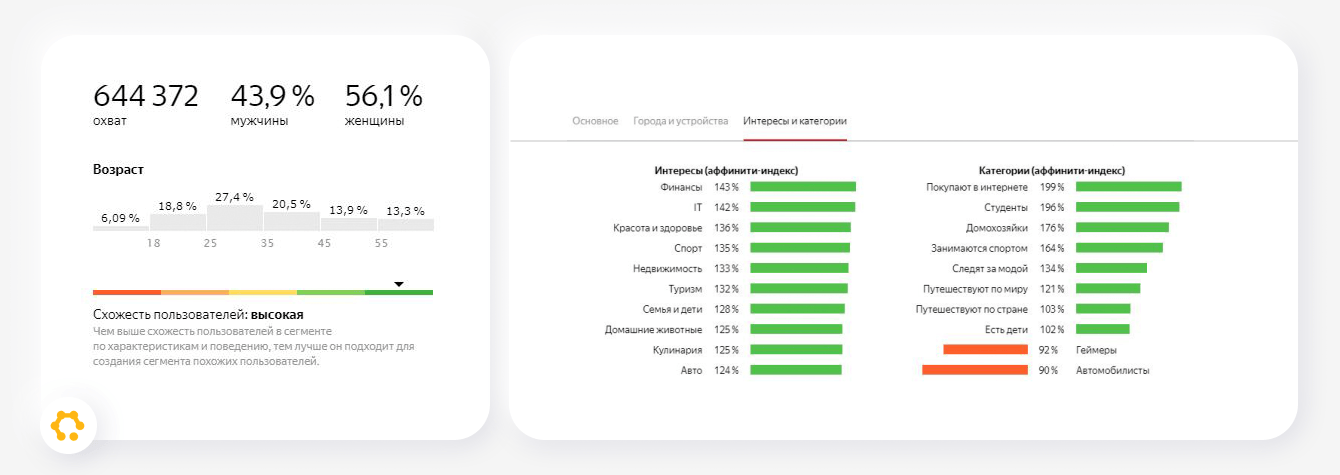Click the orange Автомобилисты category bar
1340x475 pixels.
pyautogui.click(x=975, y=370)
